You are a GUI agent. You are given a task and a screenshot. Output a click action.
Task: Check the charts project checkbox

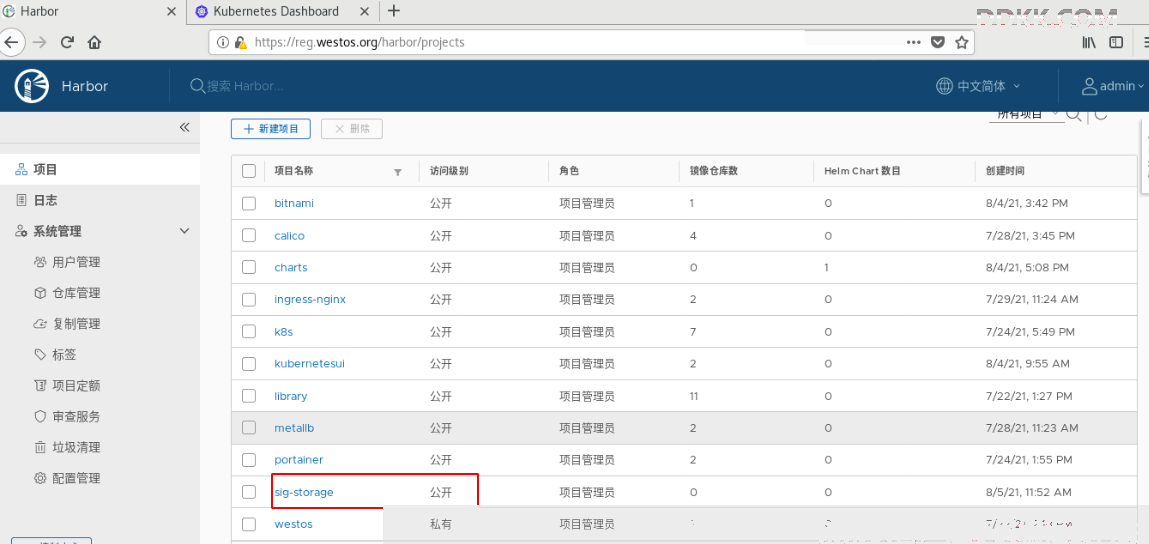click(x=249, y=267)
